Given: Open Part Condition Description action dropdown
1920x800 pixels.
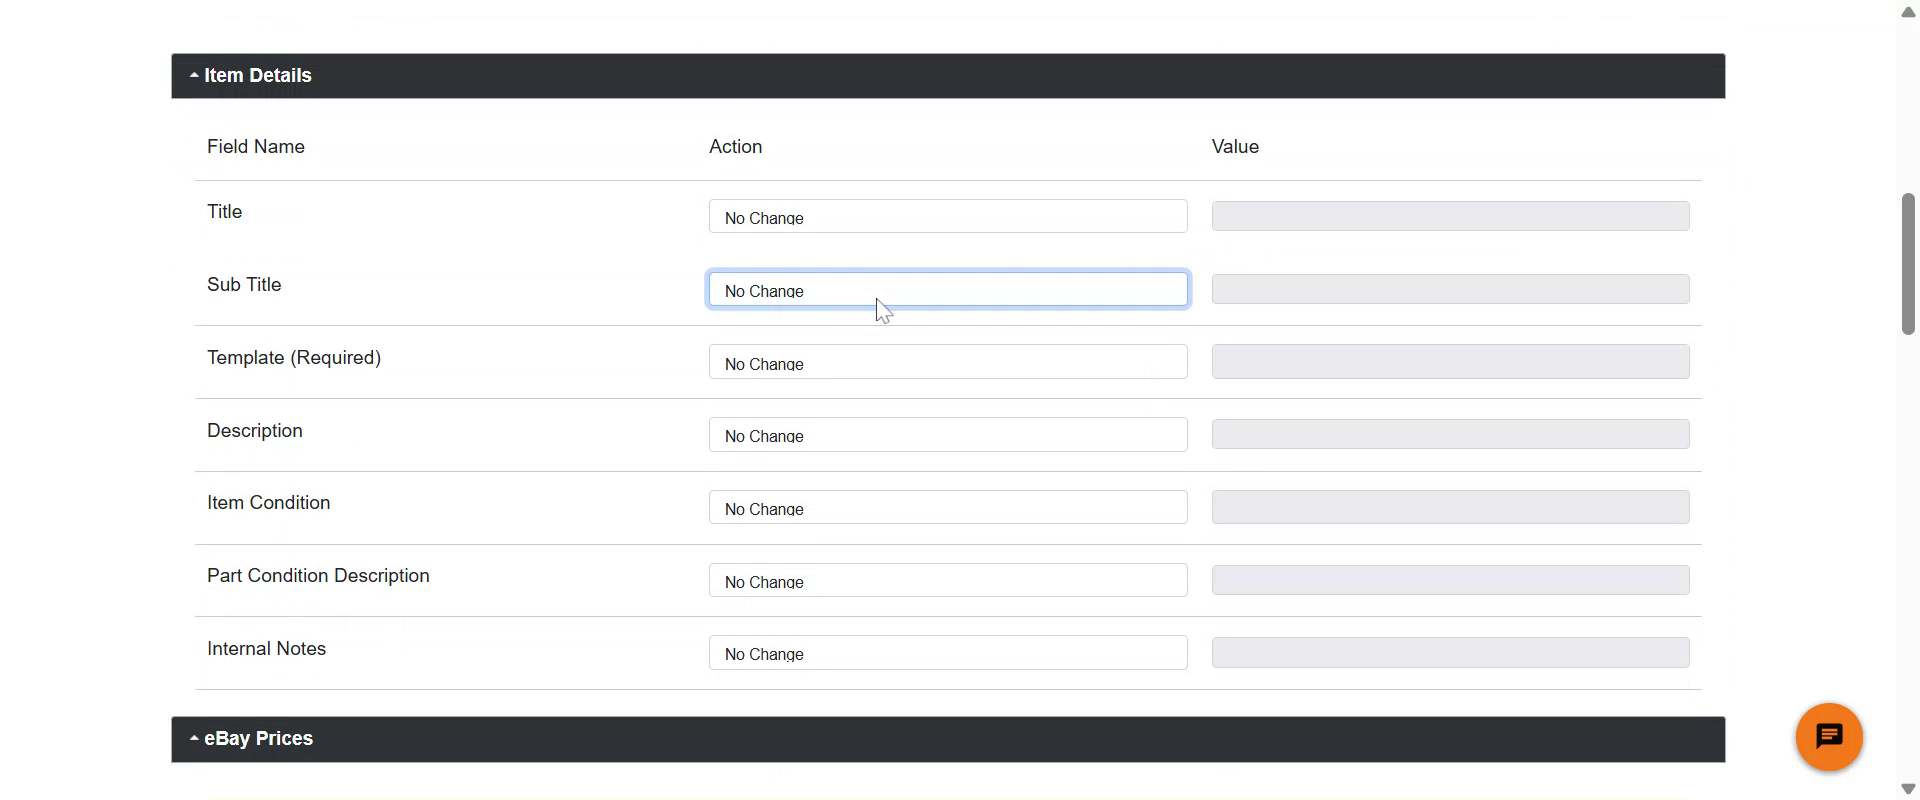Looking at the screenshot, I should [947, 581].
